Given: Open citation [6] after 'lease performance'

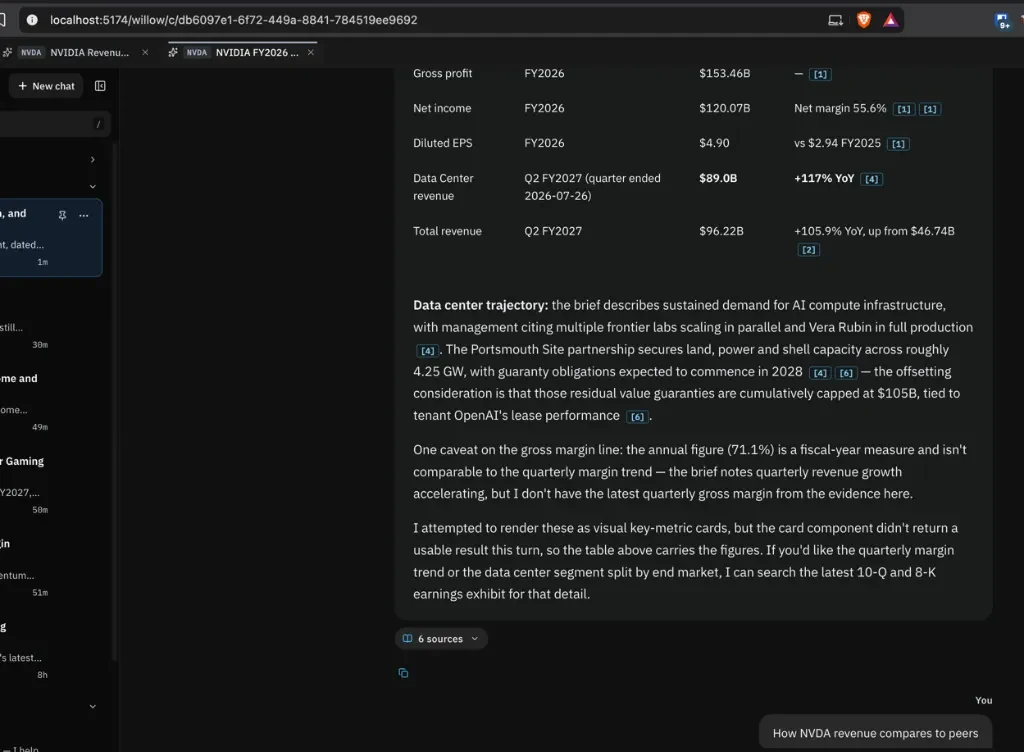Looking at the screenshot, I should coord(637,416).
